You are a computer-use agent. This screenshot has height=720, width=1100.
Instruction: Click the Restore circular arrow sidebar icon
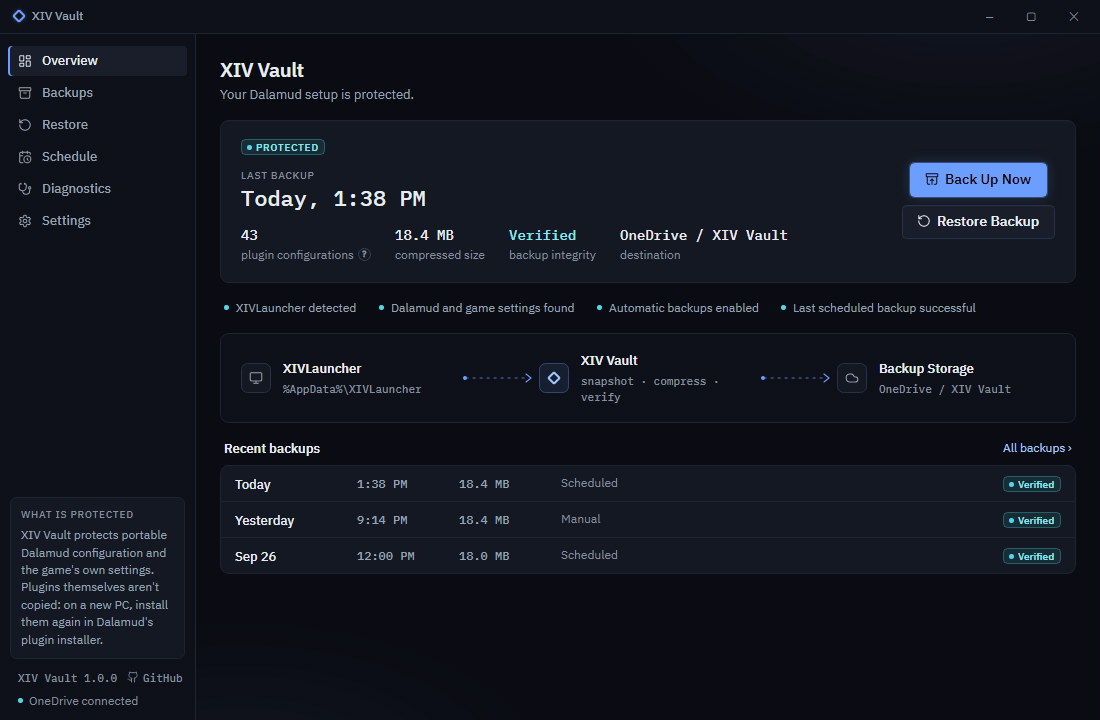click(25, 125)
